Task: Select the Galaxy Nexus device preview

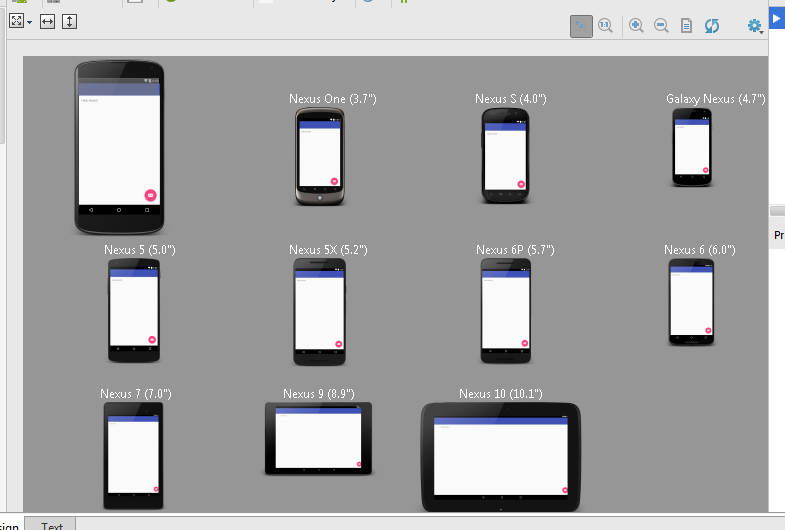Action: pos(692,147)
